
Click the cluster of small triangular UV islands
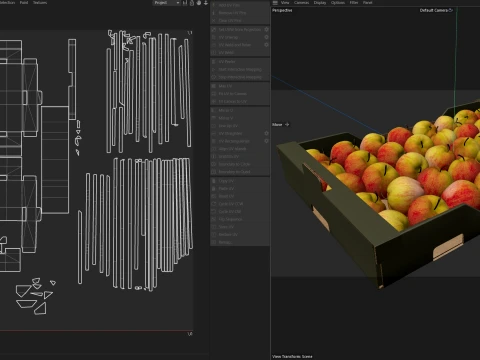[36, 296]
